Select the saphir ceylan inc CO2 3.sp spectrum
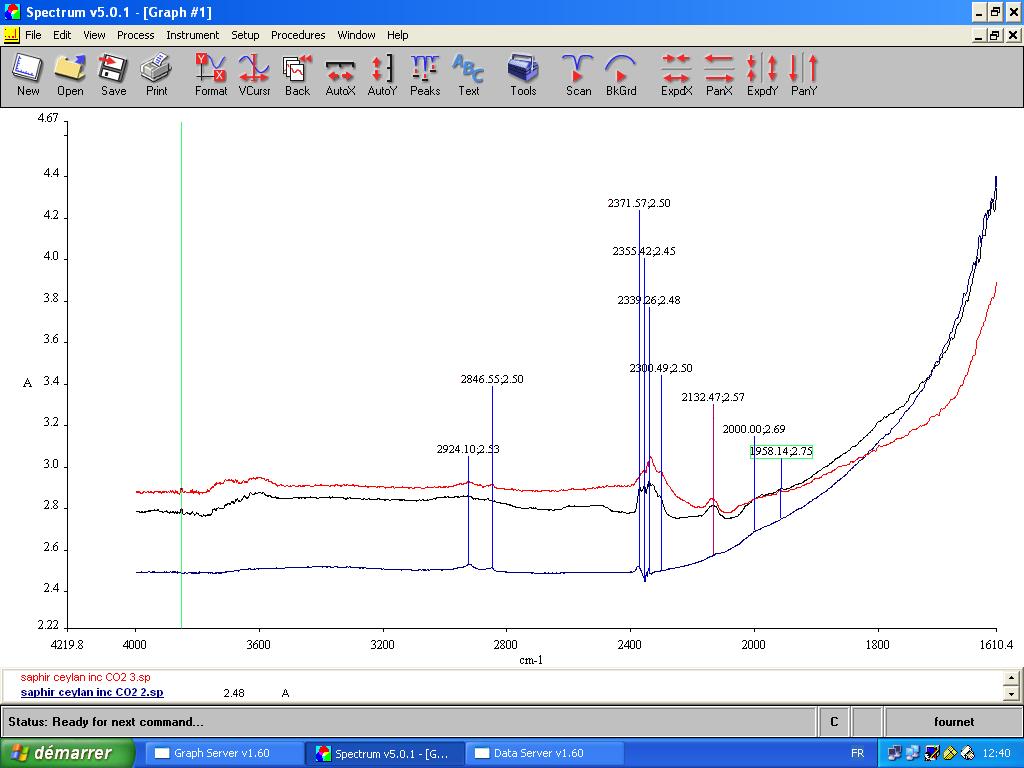Image resolution: width=1024 pixels, height=768 pixels. pos(85,677)
